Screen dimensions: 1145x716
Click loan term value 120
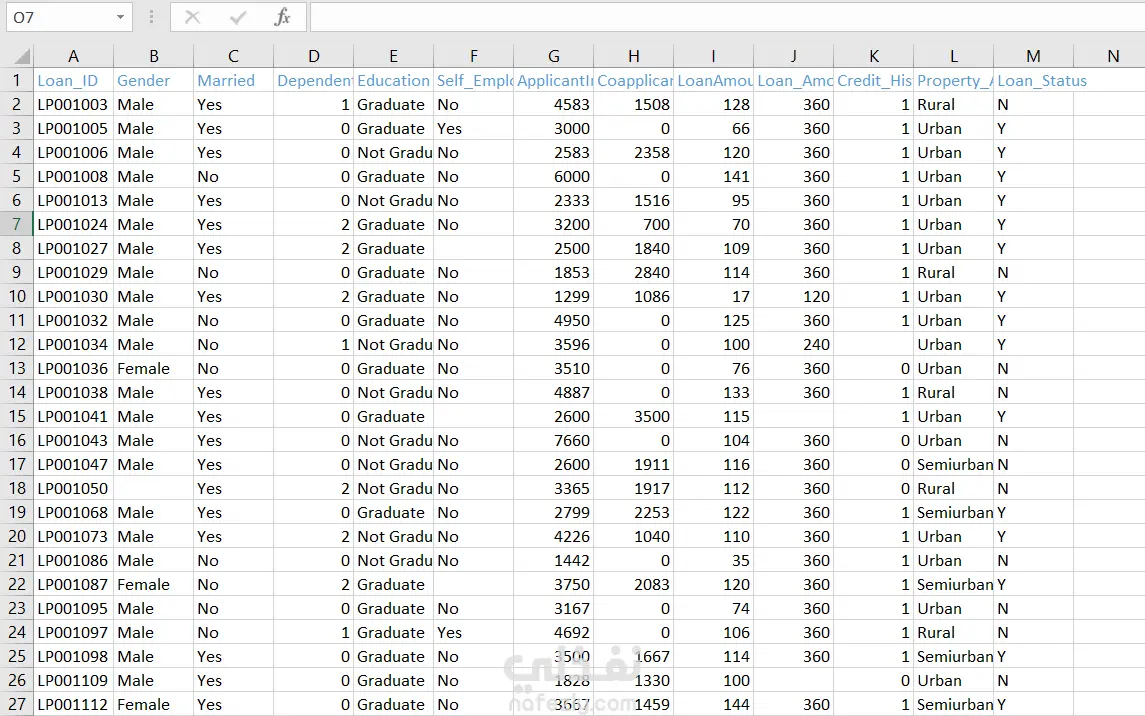793,296
